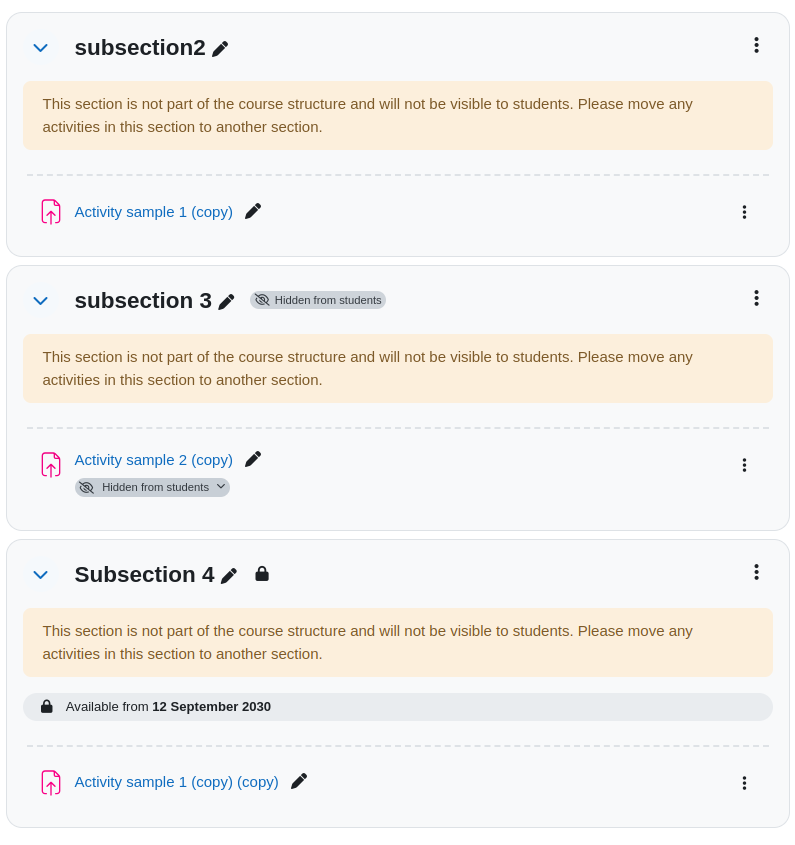Open Activity sample 1 (copy) link
The height and width of the screenshot is (845, 795).
click(154, 212)
